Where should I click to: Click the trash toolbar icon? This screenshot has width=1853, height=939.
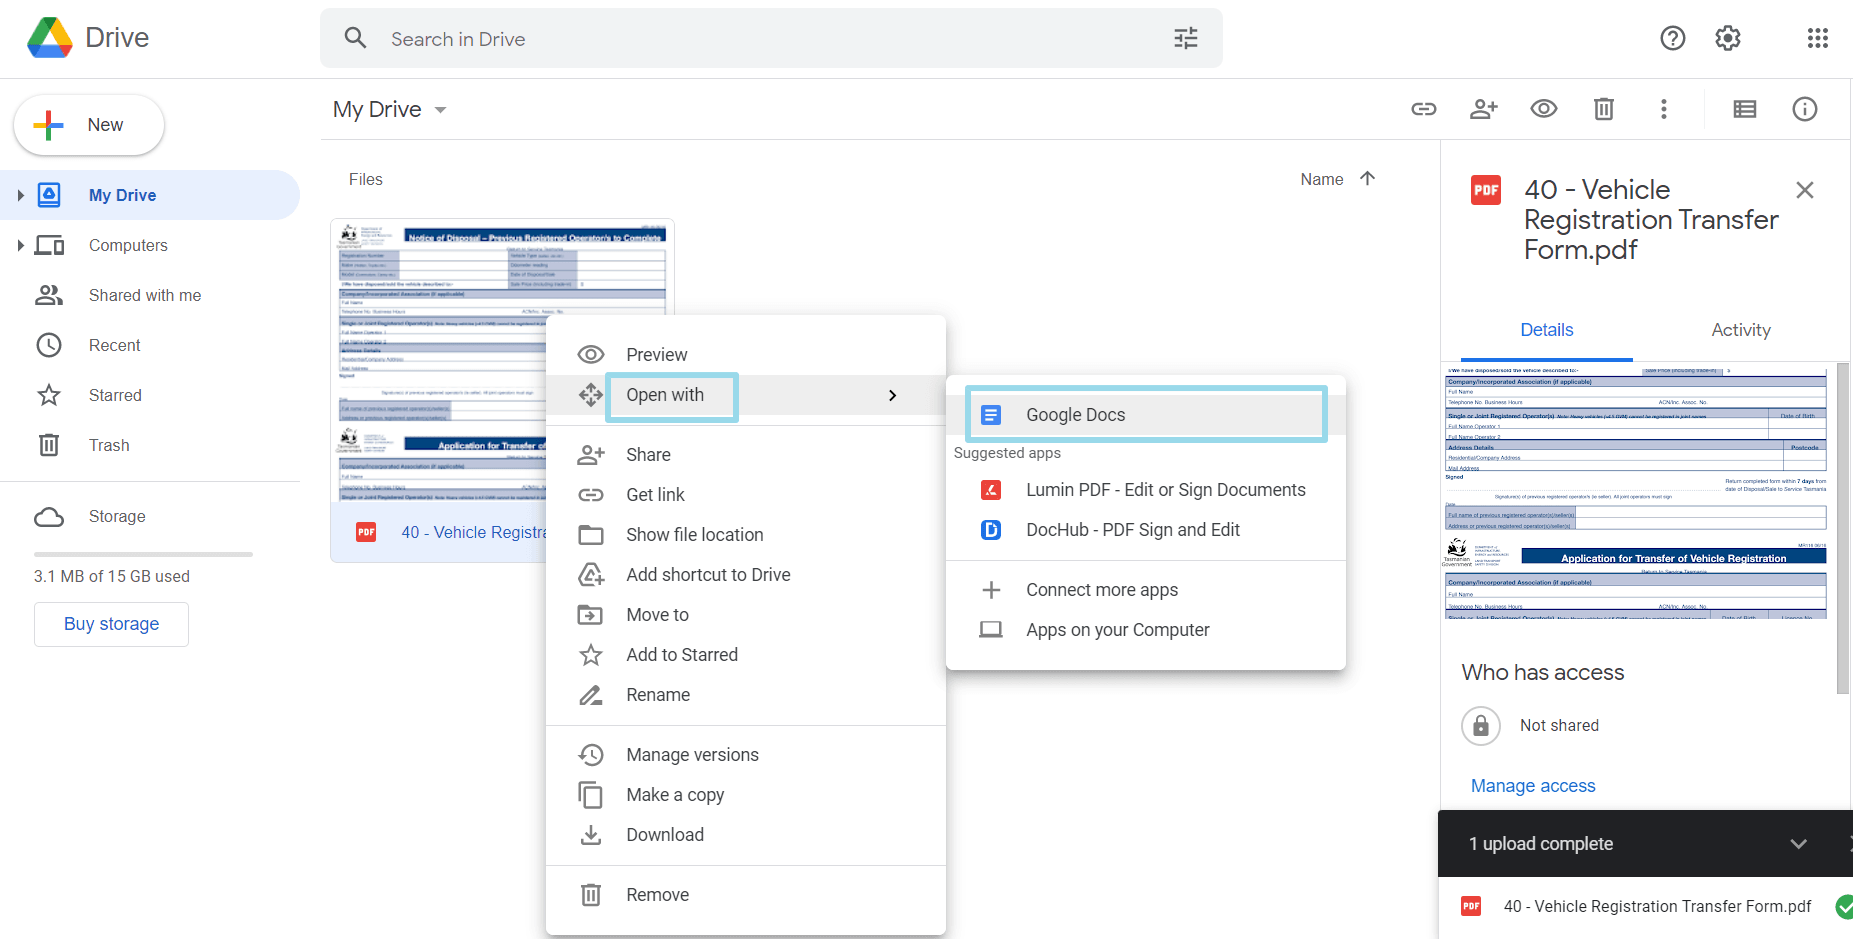(x=1604, y=109)
